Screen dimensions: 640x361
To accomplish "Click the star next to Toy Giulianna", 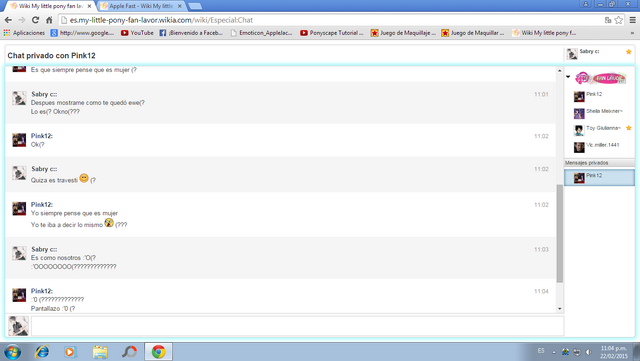I will click(629, 128).
